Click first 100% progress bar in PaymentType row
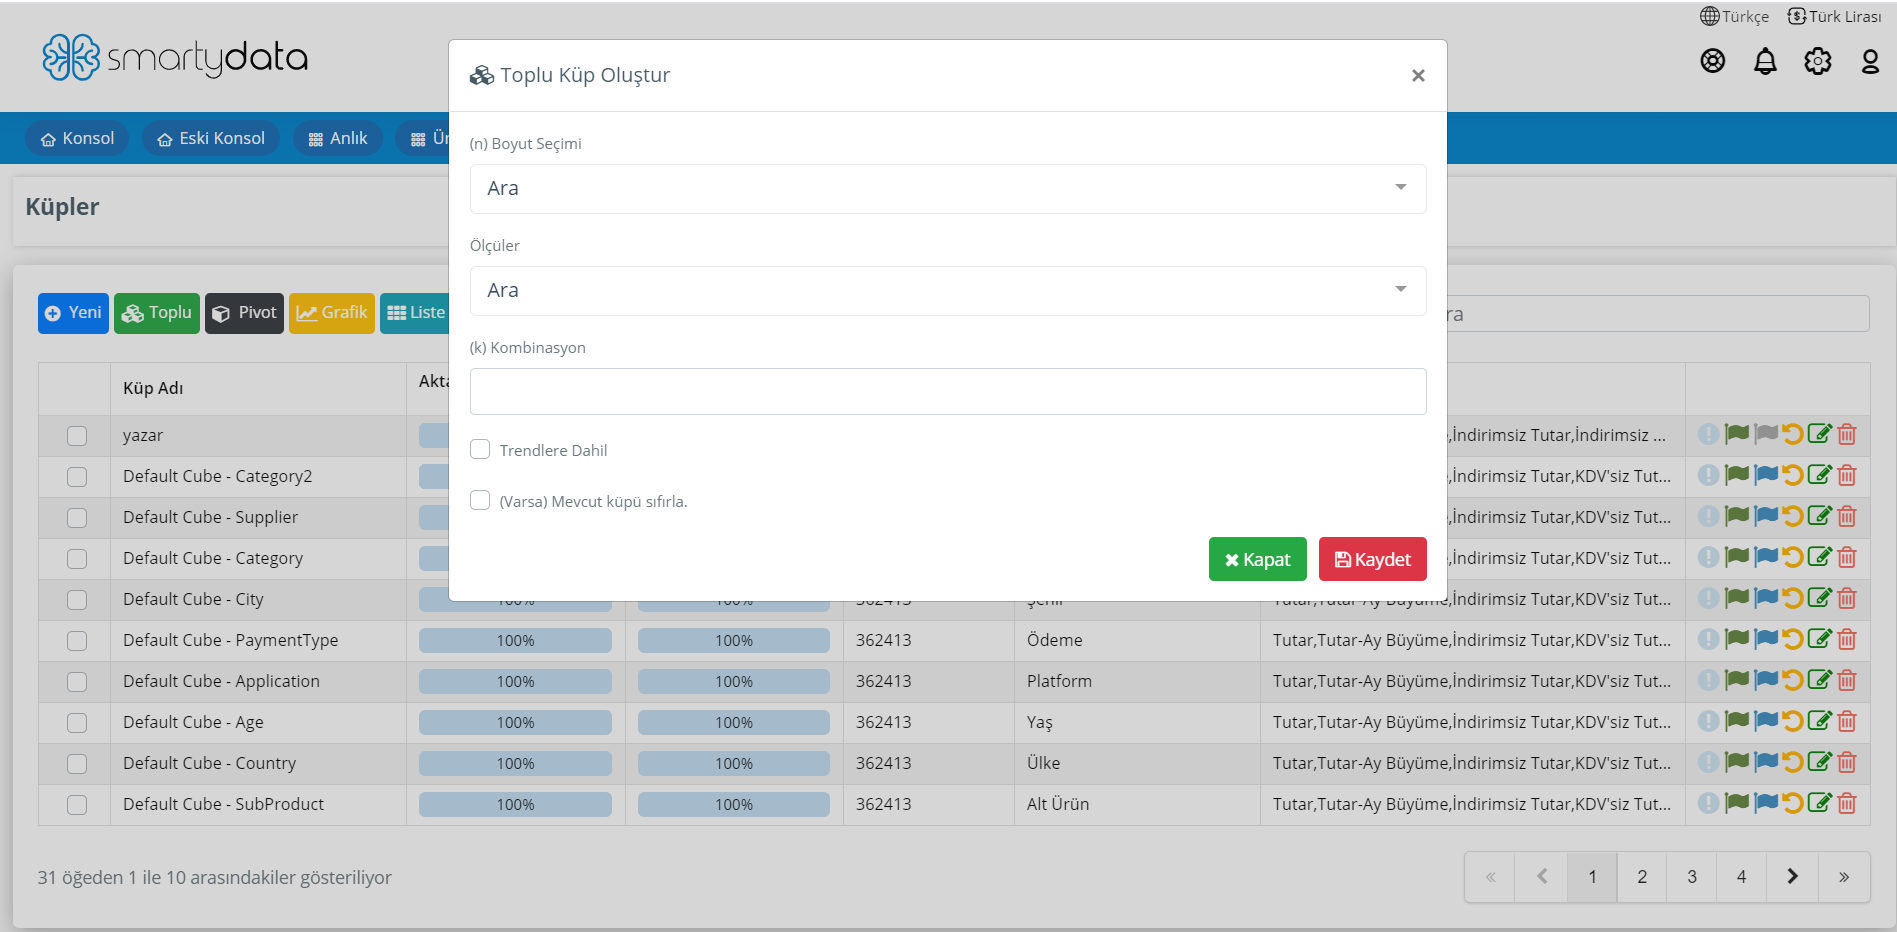 coord(515,640)
